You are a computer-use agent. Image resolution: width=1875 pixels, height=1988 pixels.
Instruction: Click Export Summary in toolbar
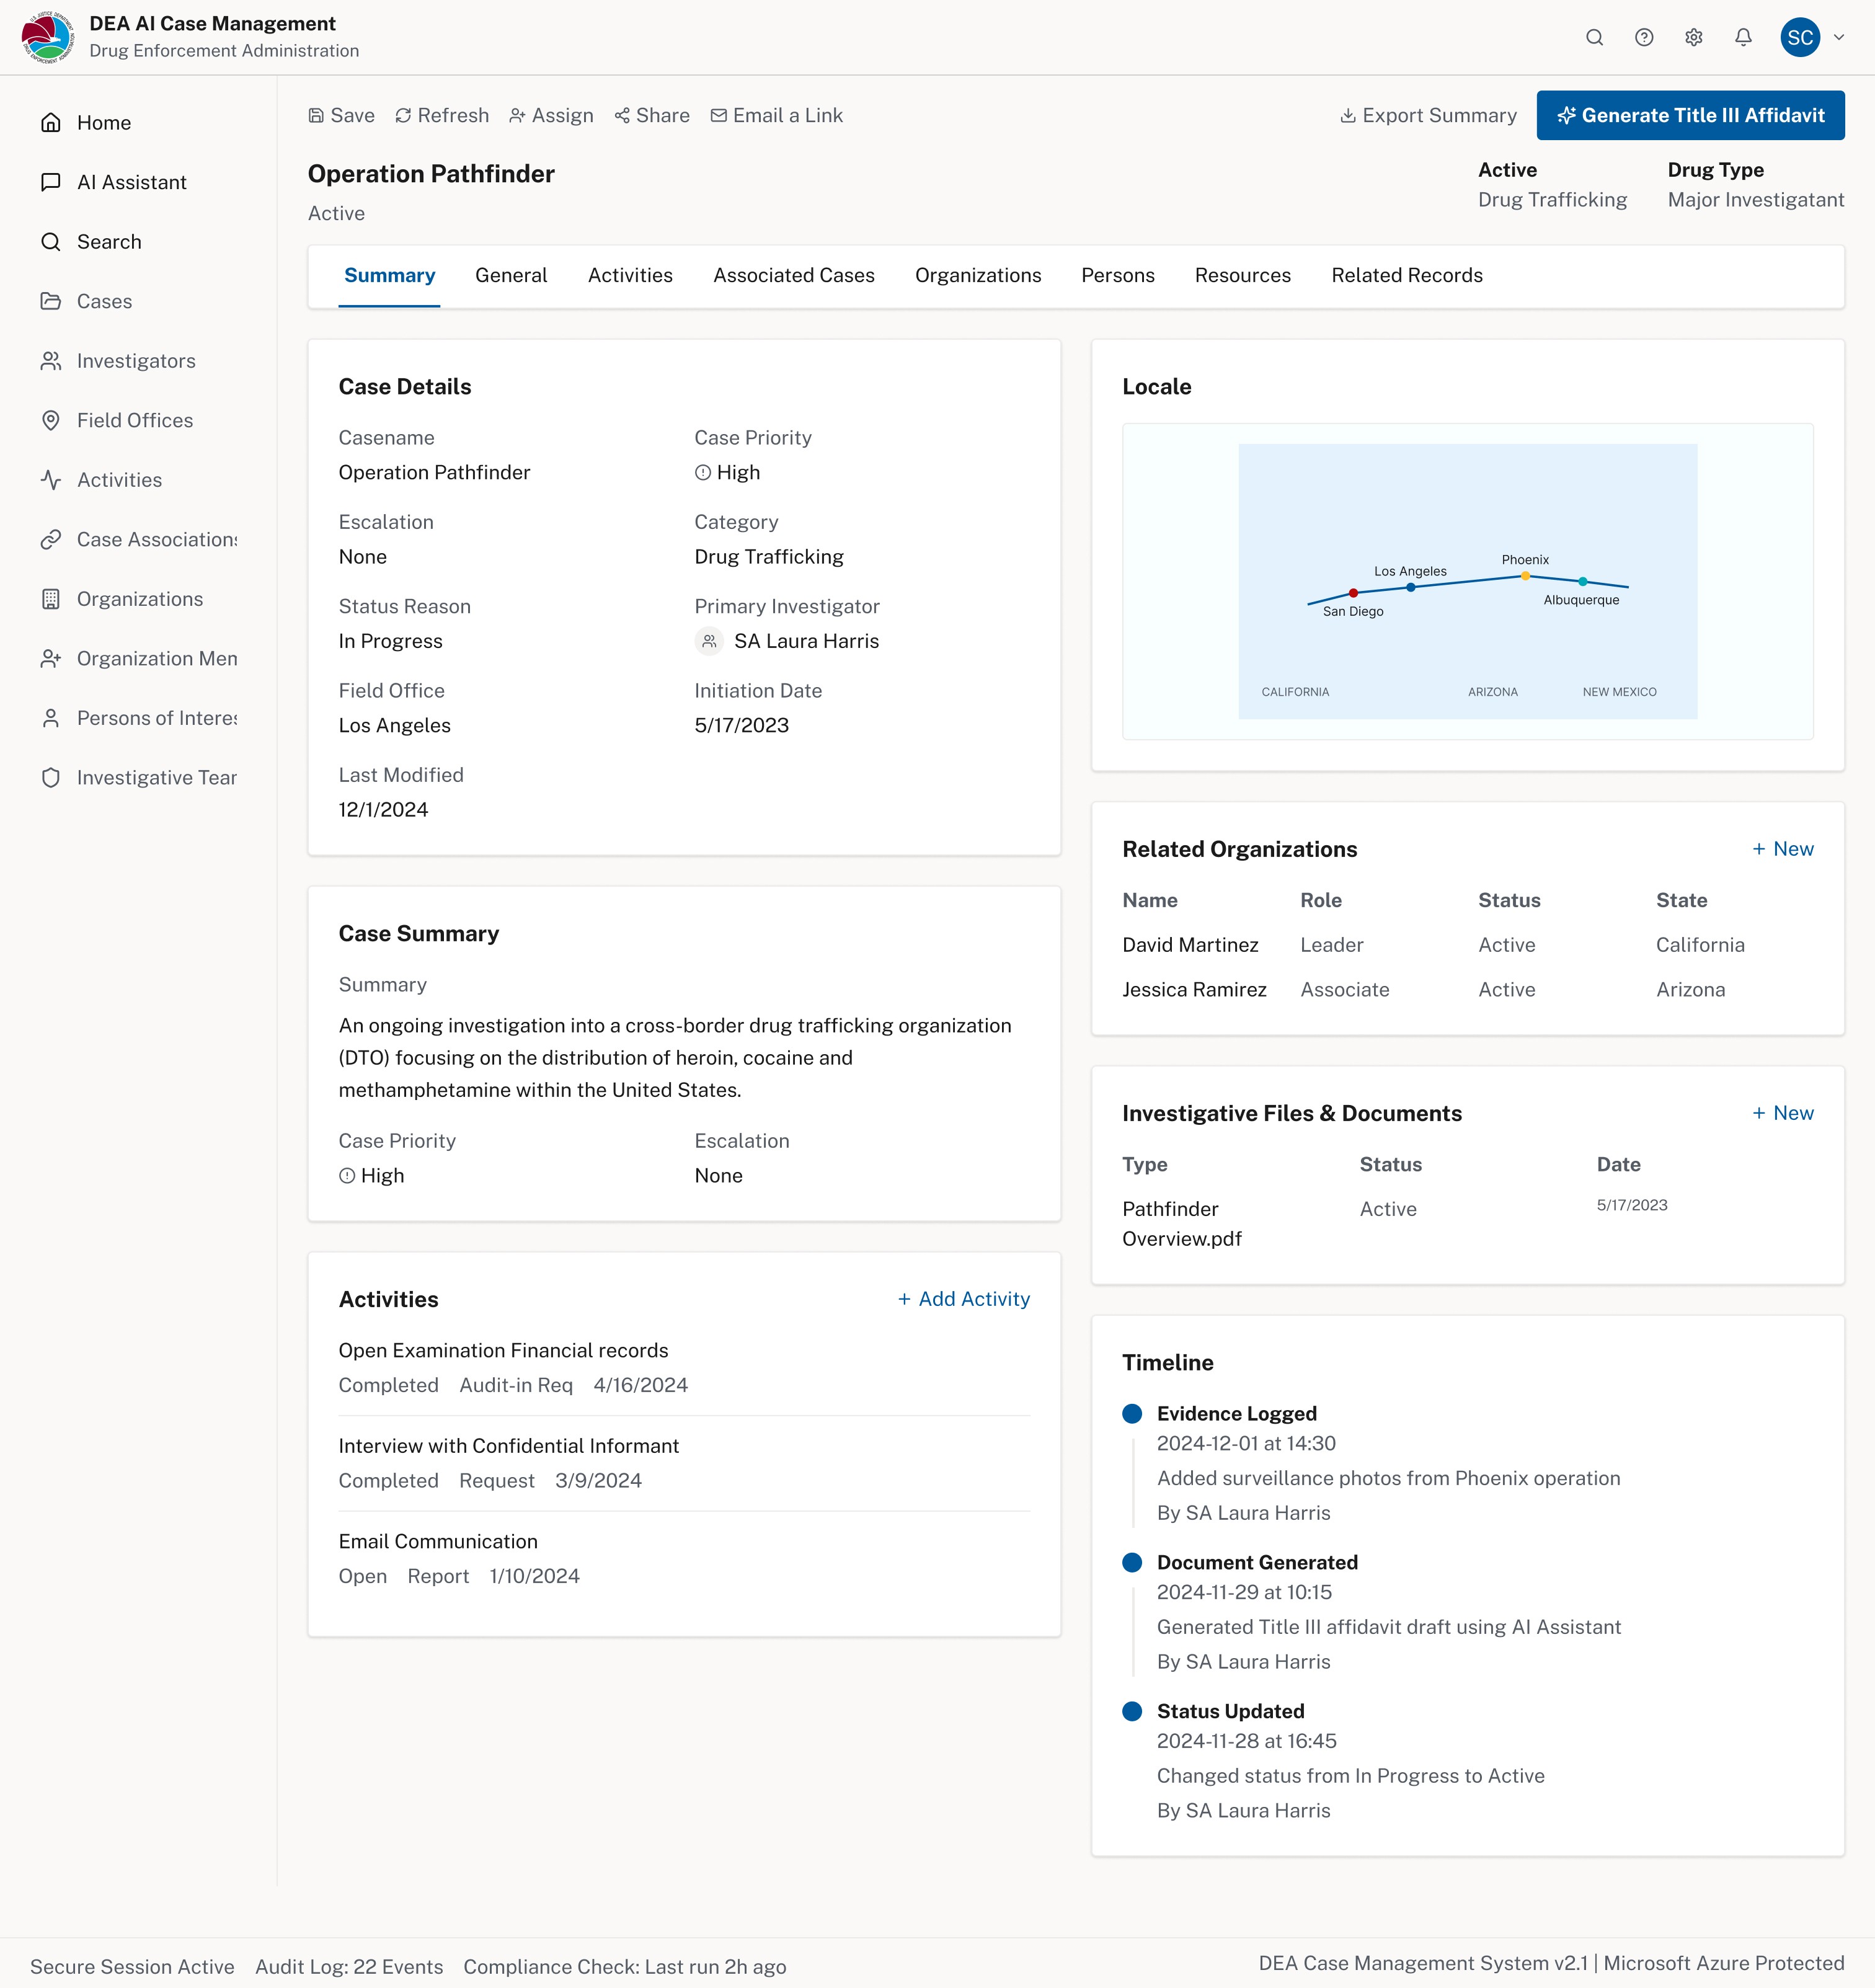pyautogui.click(x=1428, y=115)
